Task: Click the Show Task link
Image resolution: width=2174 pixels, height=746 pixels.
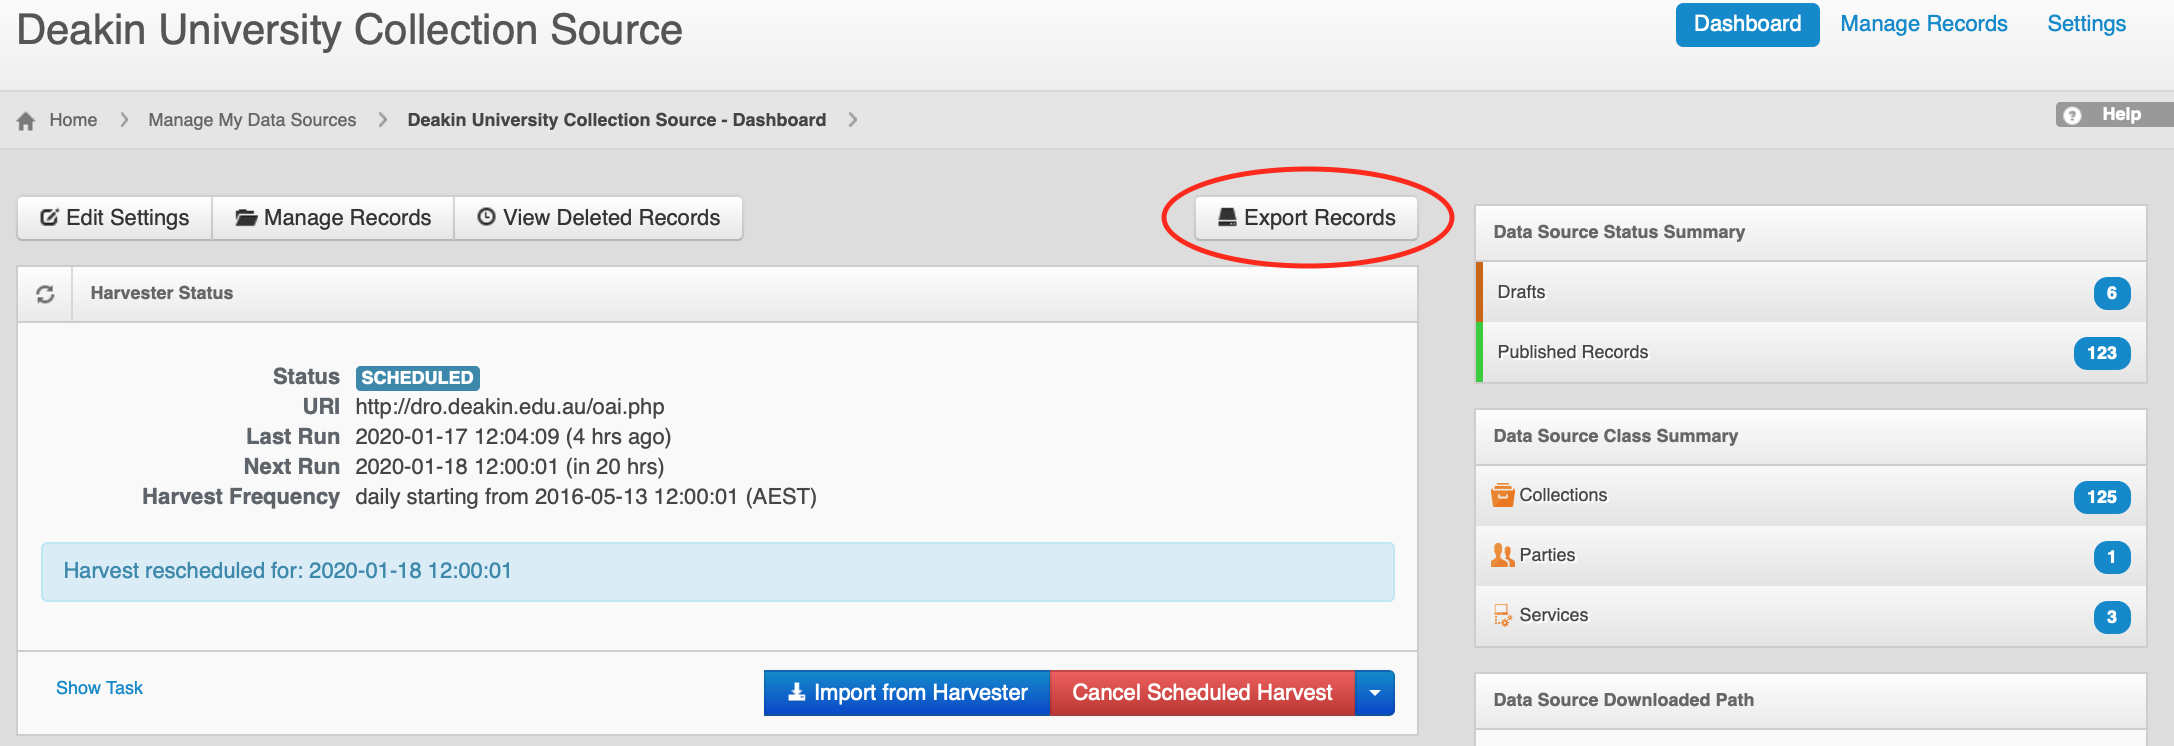Action: [x=99, y=688]
